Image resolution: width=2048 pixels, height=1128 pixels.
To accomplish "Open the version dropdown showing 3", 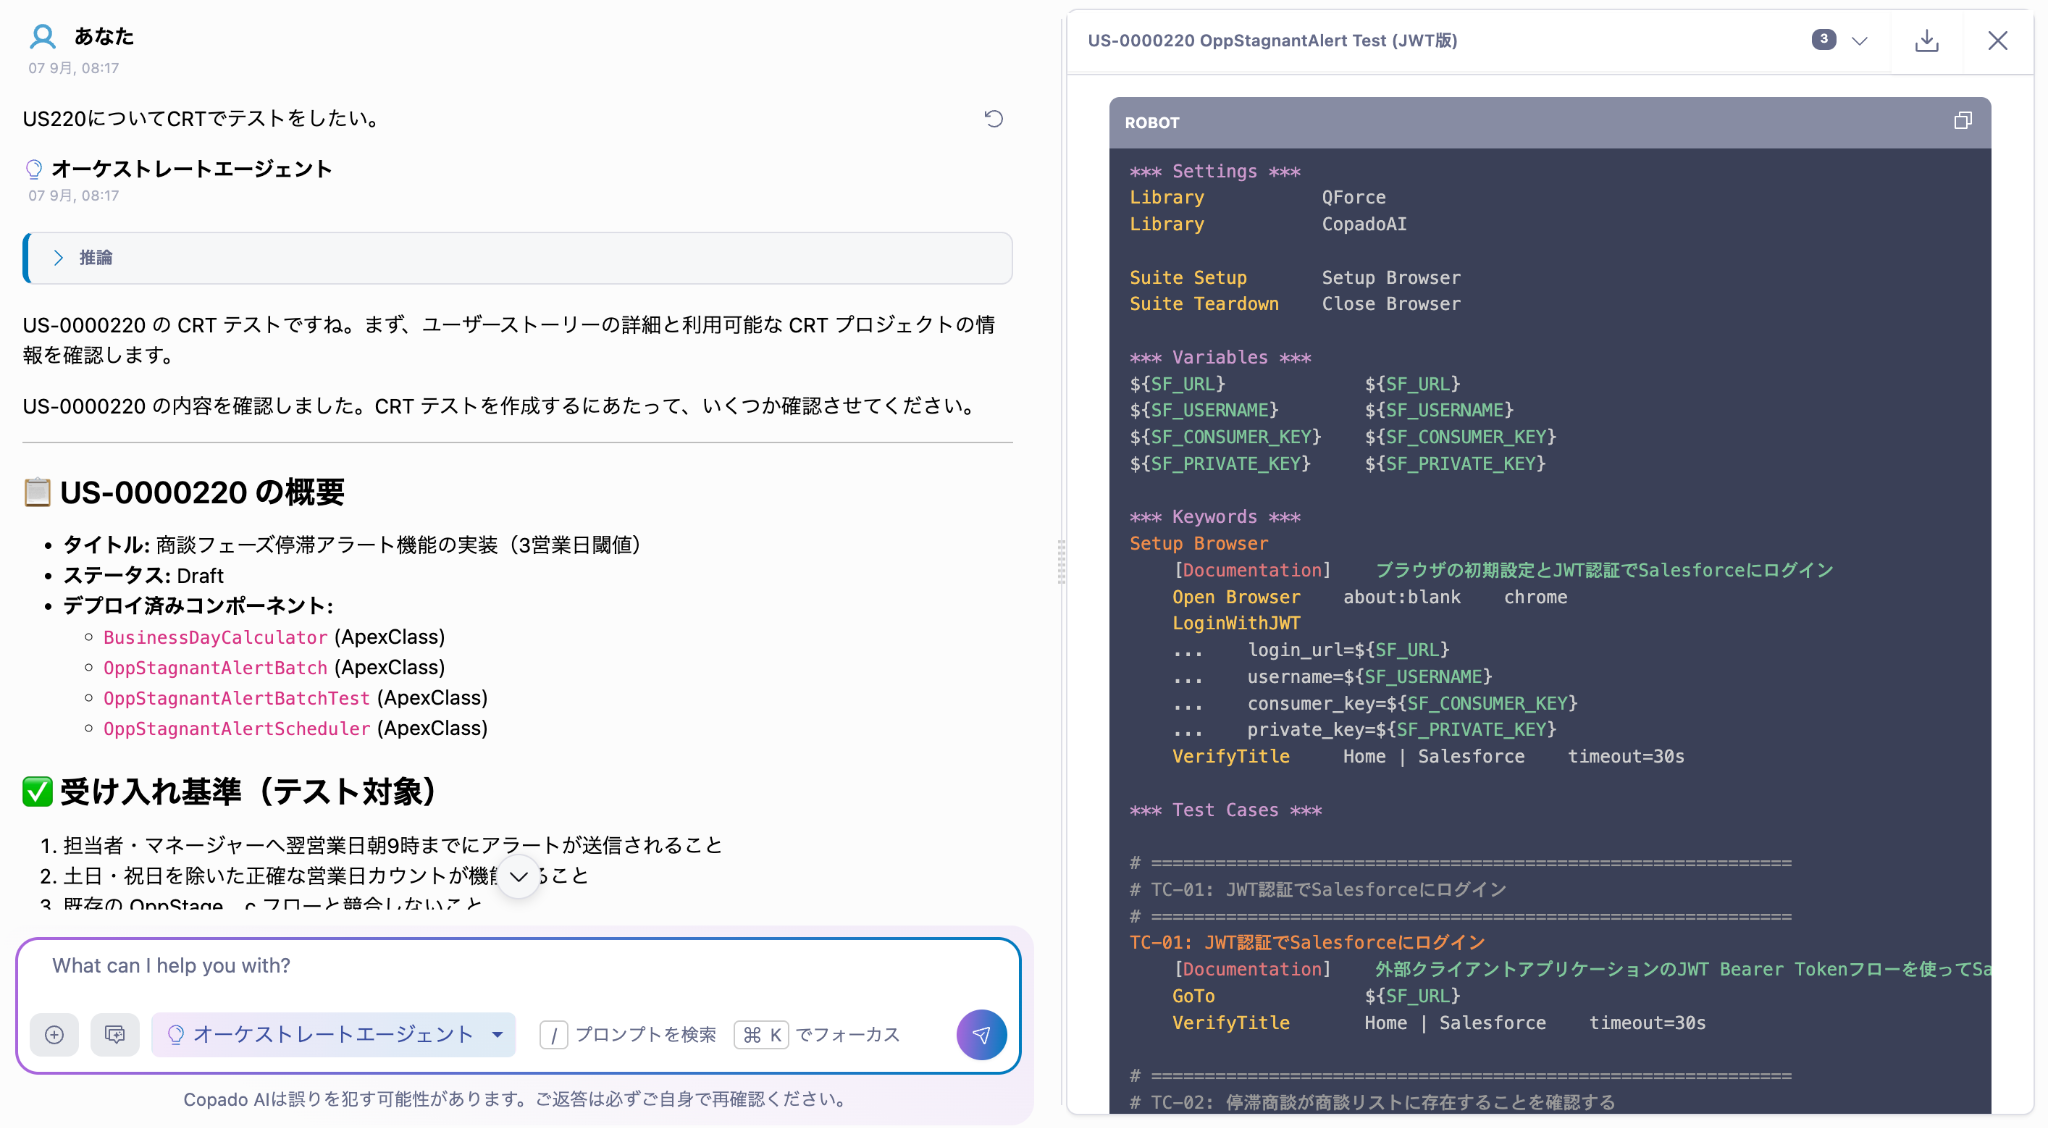I will tap(1859, 41).
